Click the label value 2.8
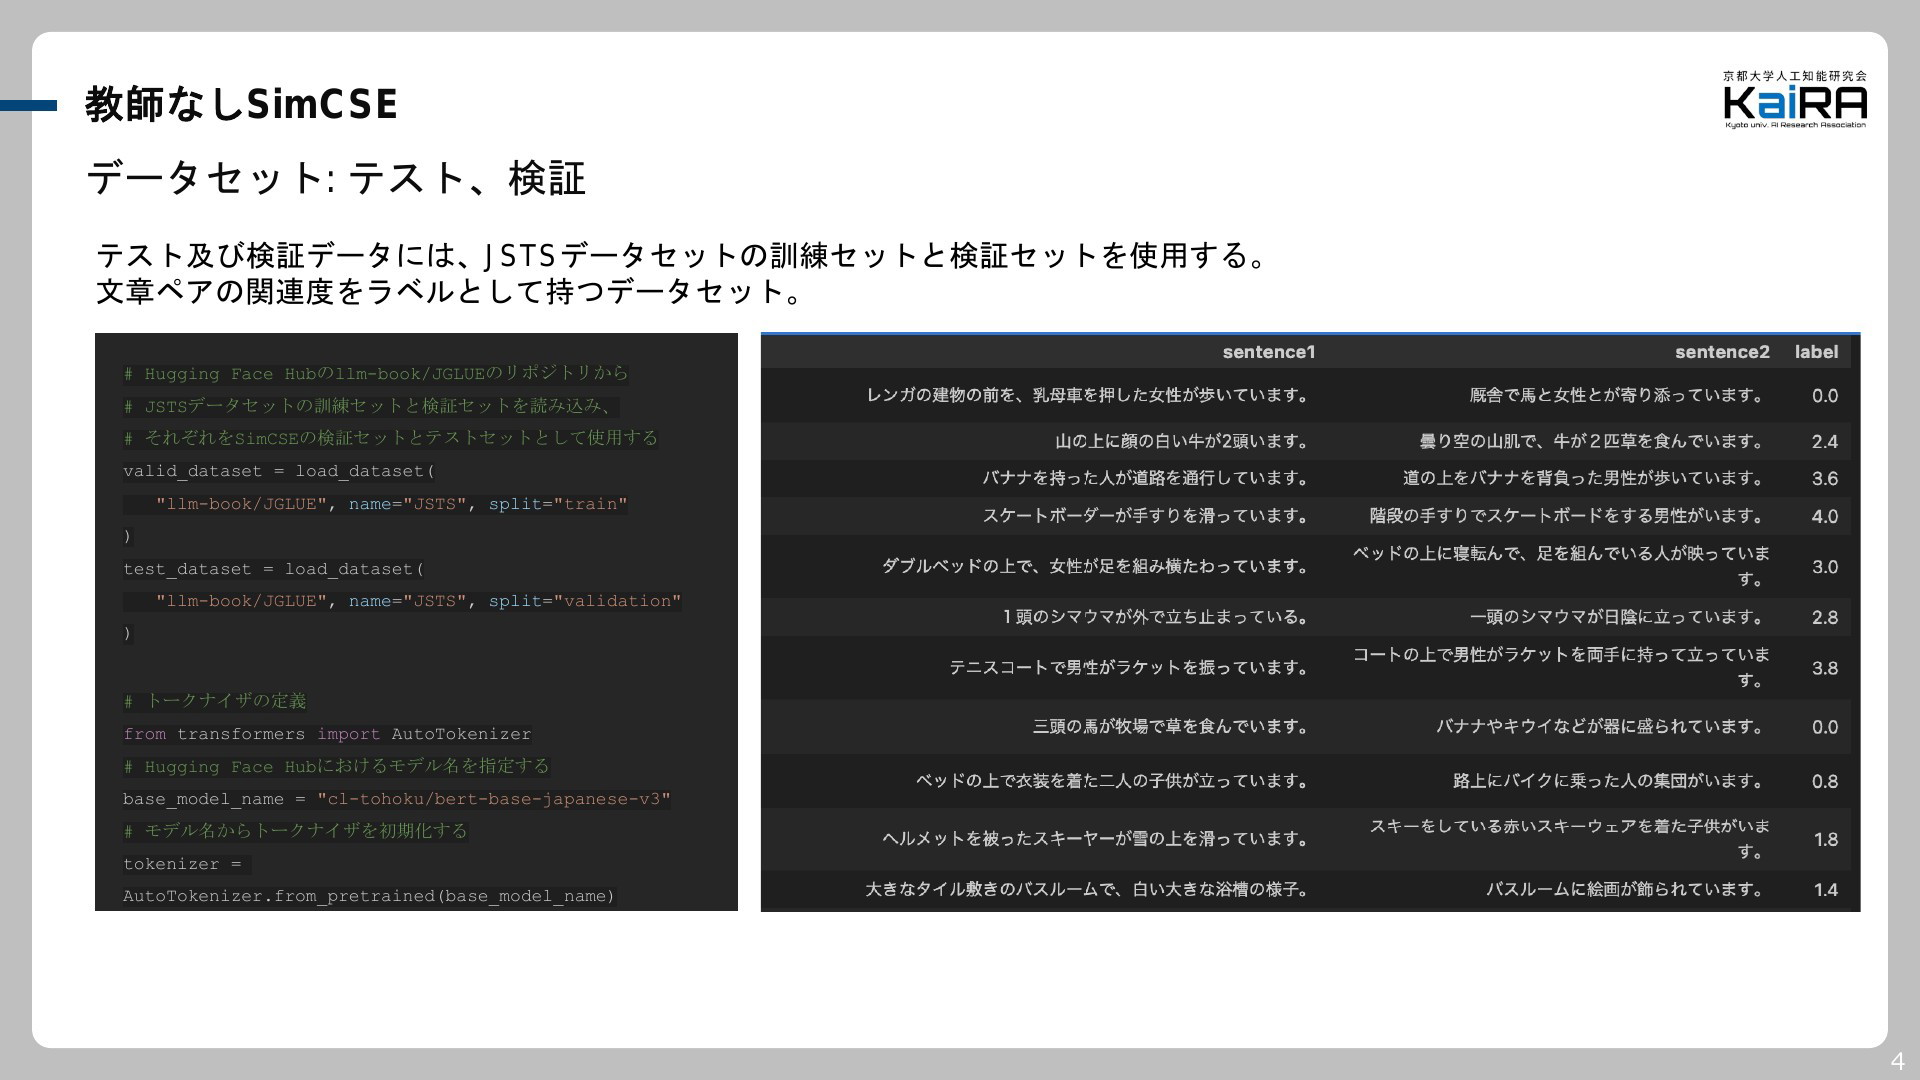This screenshot has width=1920, height=1080. (x=1825, y=618)
